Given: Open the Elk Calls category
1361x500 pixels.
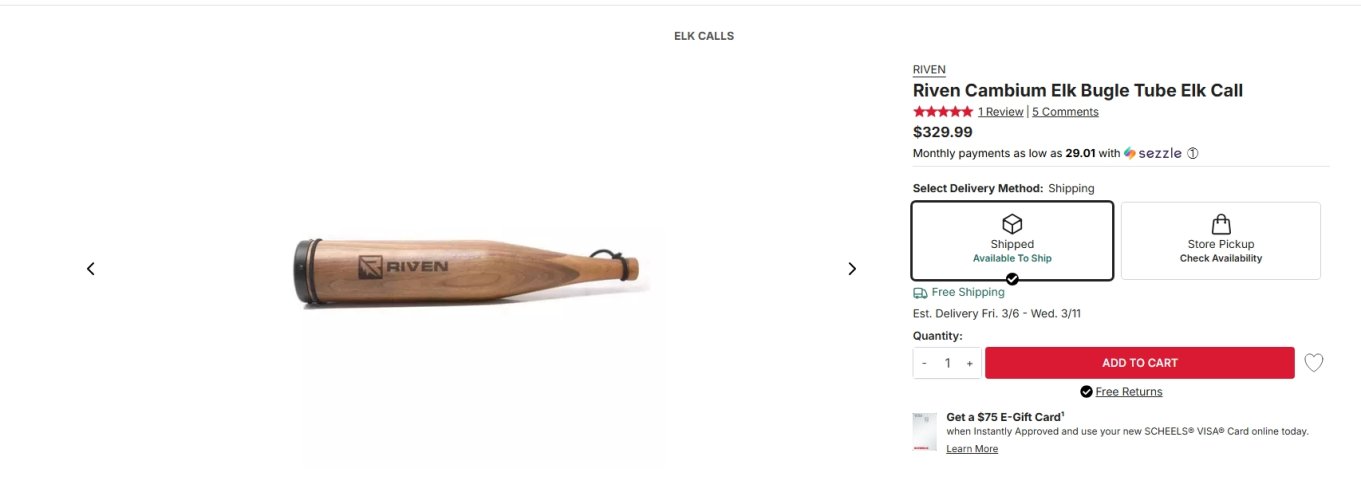Looking at the screenshot, I should point(704,36).
